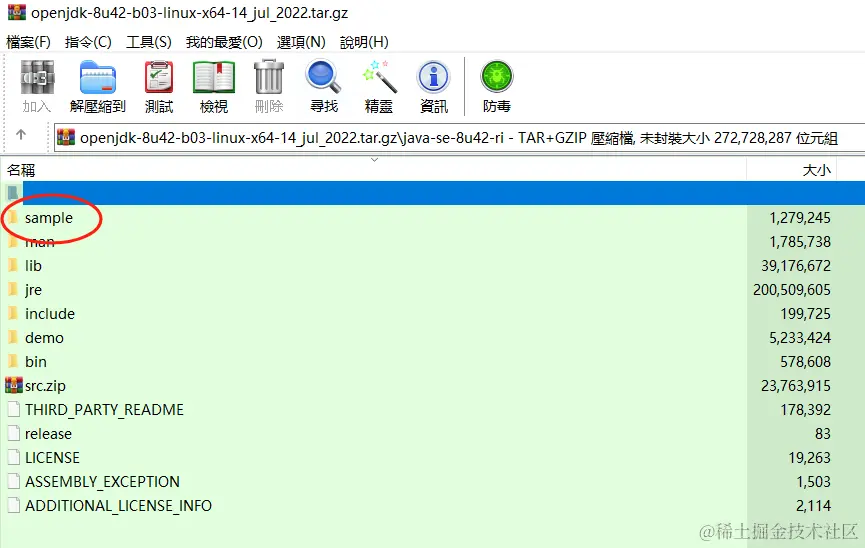Click the WinRAR icon in the title bar
Screen dimensions: 865x548
(17, 12)
